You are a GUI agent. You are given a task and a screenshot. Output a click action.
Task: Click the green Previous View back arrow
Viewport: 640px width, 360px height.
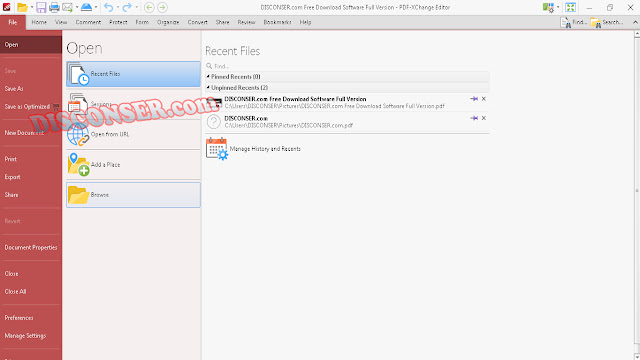pos(149,7)
